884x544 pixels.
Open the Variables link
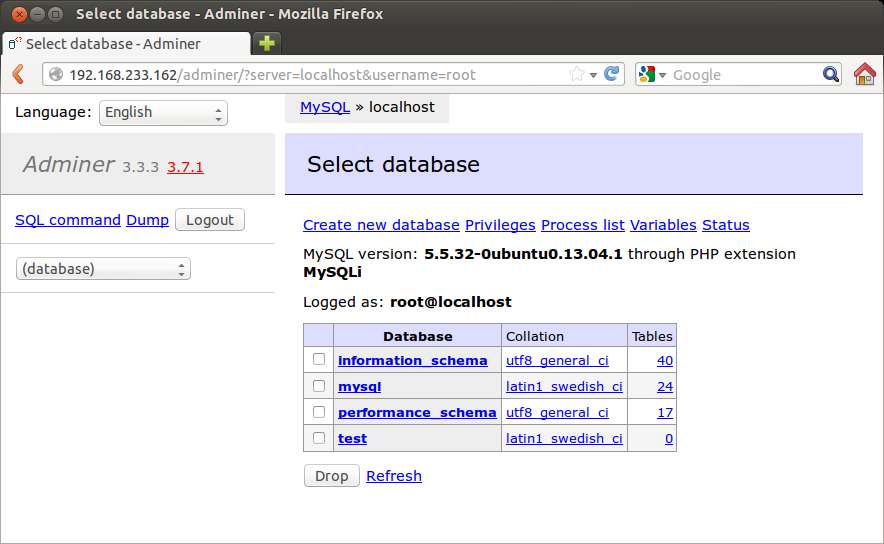pos(663,225)
